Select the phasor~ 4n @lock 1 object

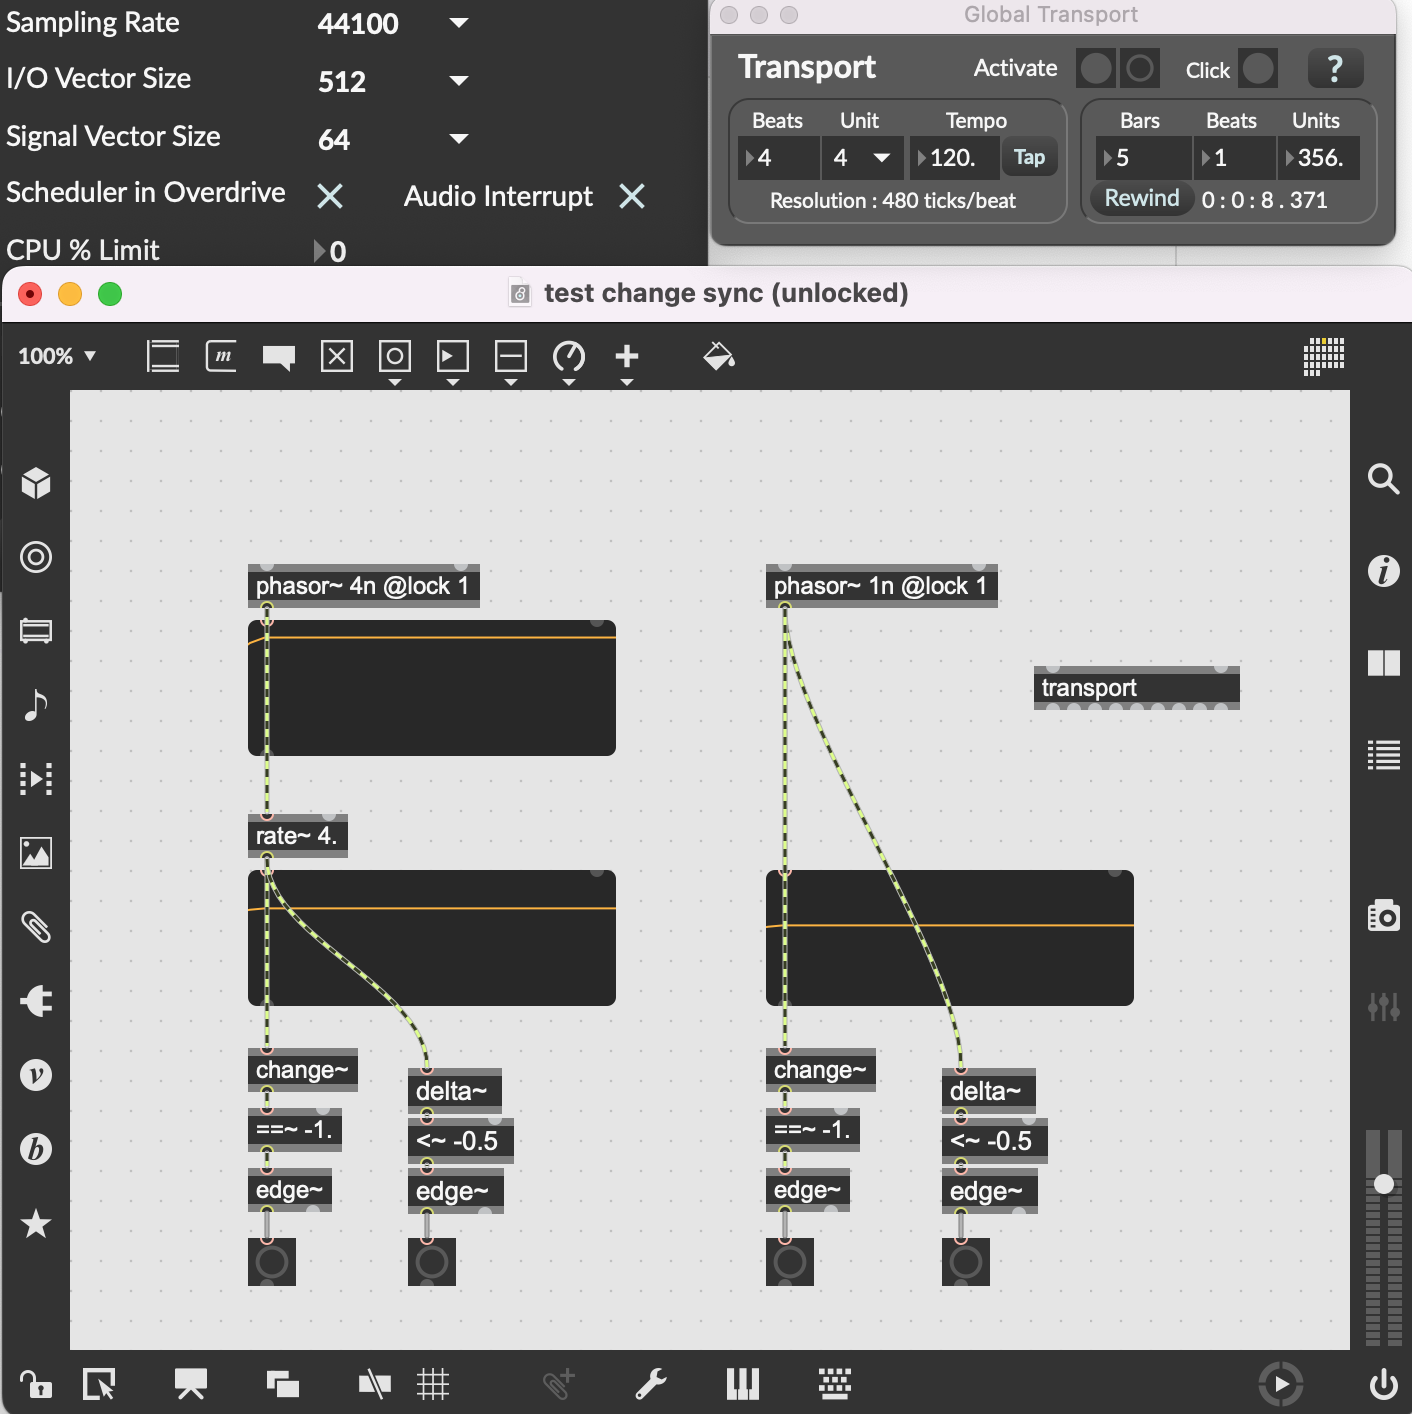[362, 586]
